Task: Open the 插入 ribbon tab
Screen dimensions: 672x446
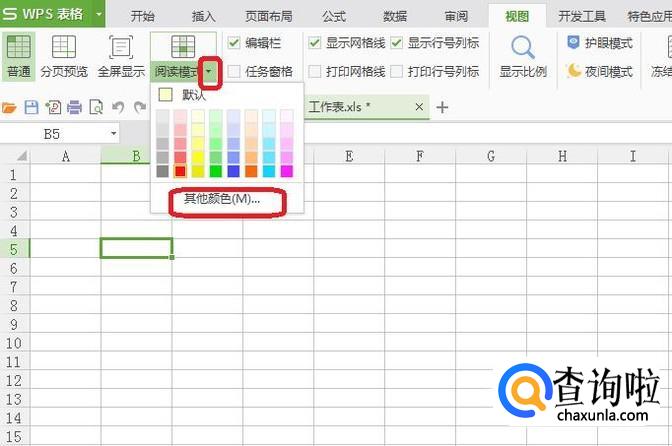Action: (x=203, y=16)
